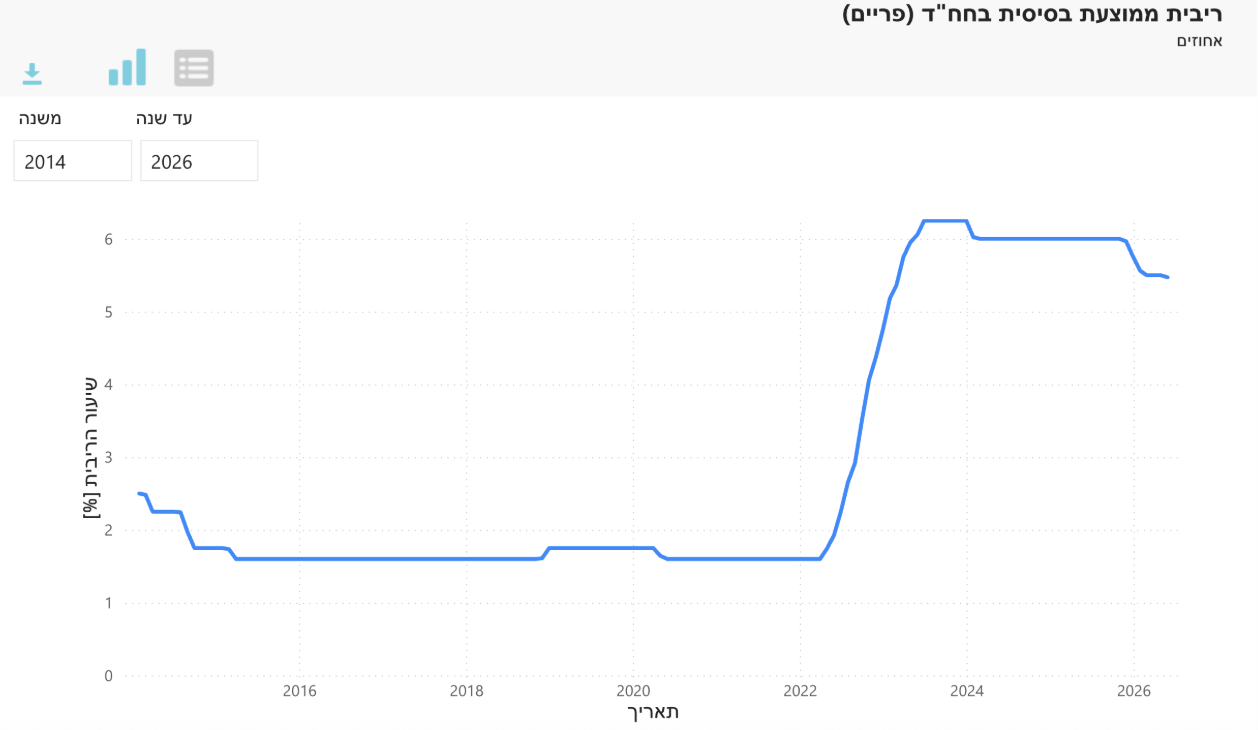The height and width of the screenshot is (730, 1258).
Task: Click the 'אחוזים' subtitle
Action: [x=1200, y=41]
